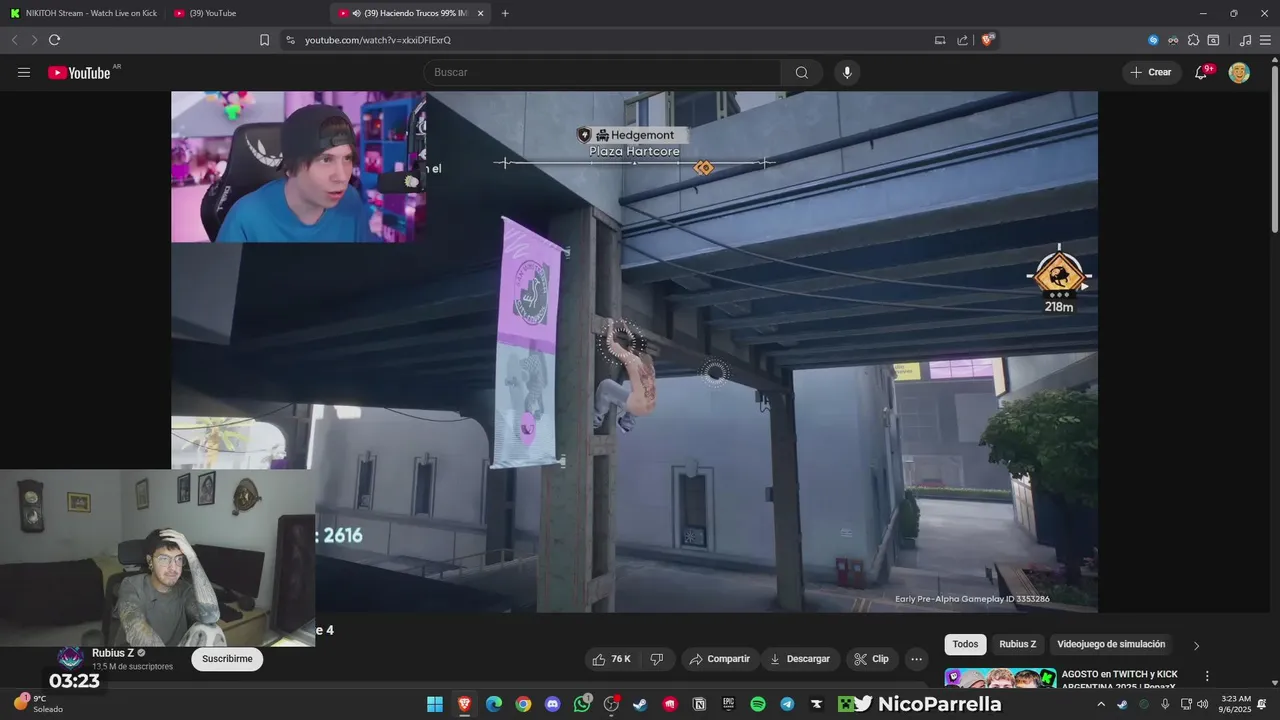Open YouTube notifications bell

pyautogui.click(x=1201, y=72)
